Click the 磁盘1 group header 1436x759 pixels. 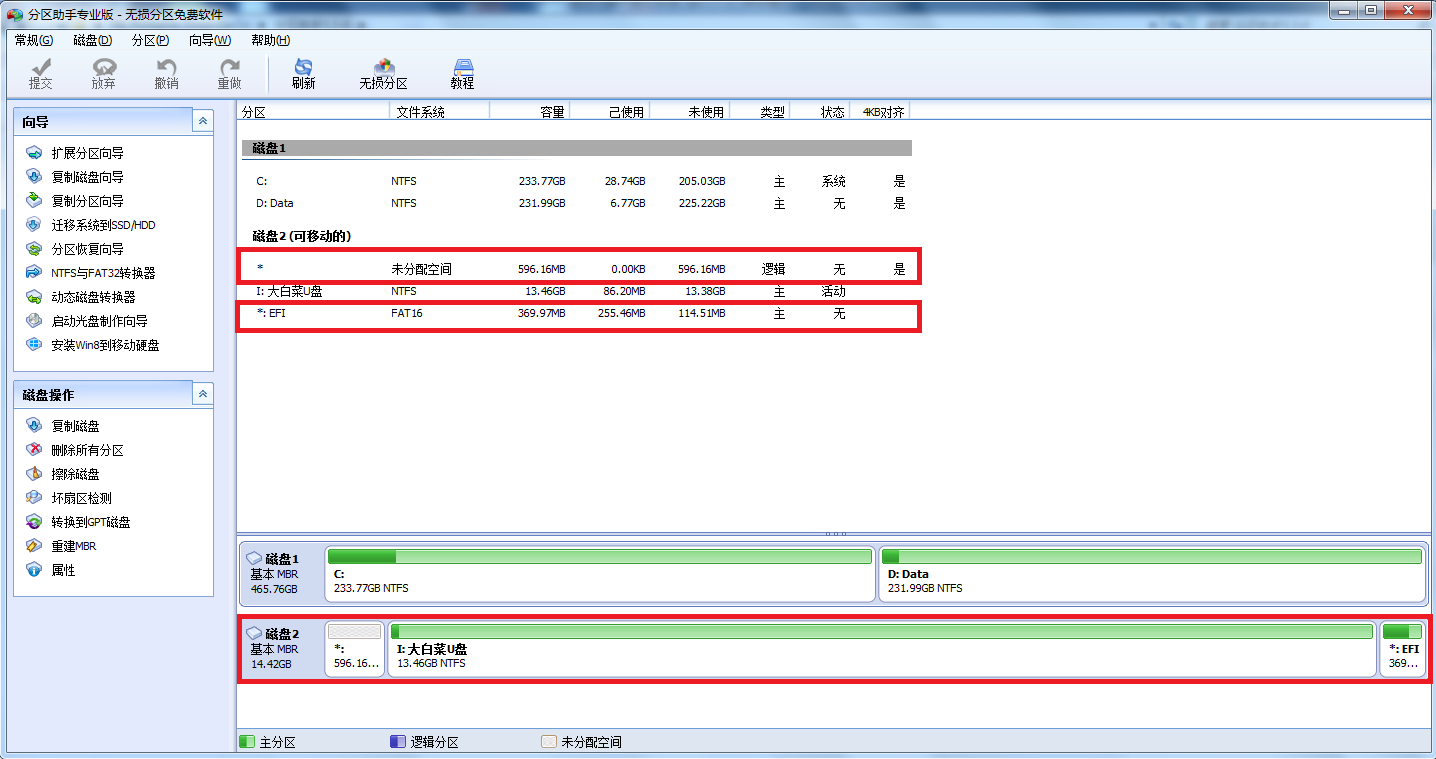(x=577, y=148)
